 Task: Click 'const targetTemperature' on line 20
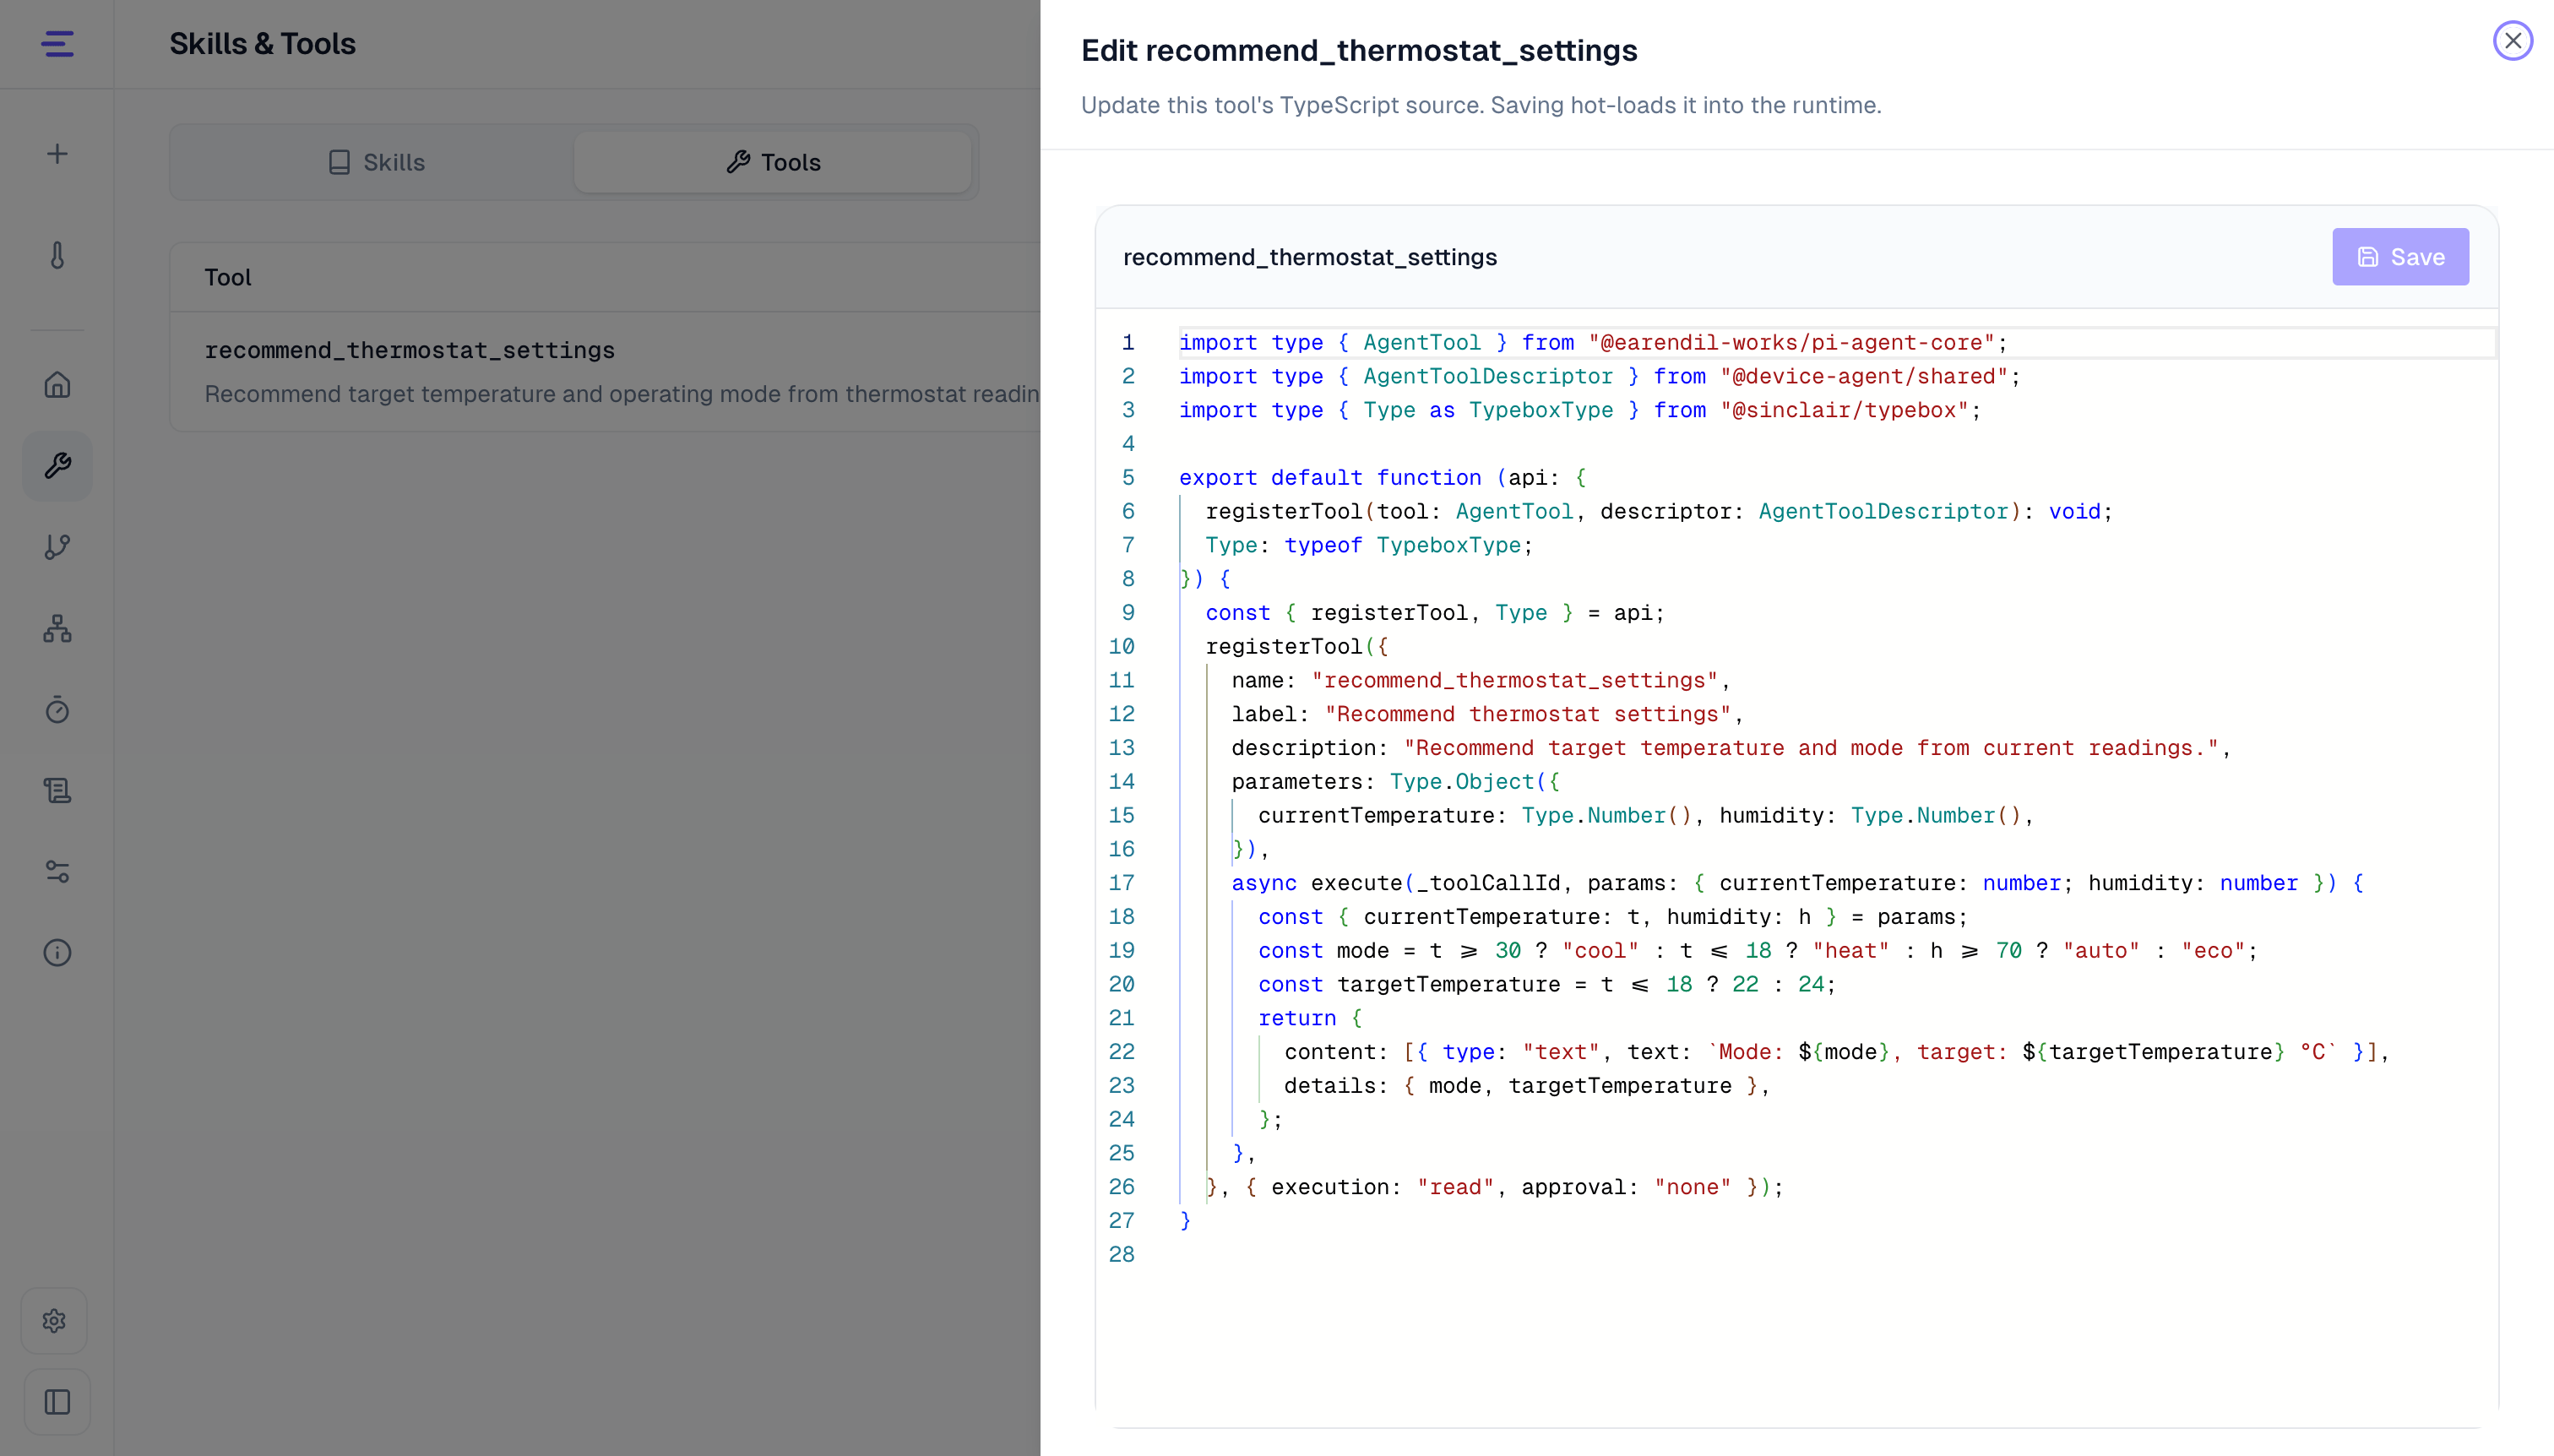pyautogui.click(x=1409, y=984)
